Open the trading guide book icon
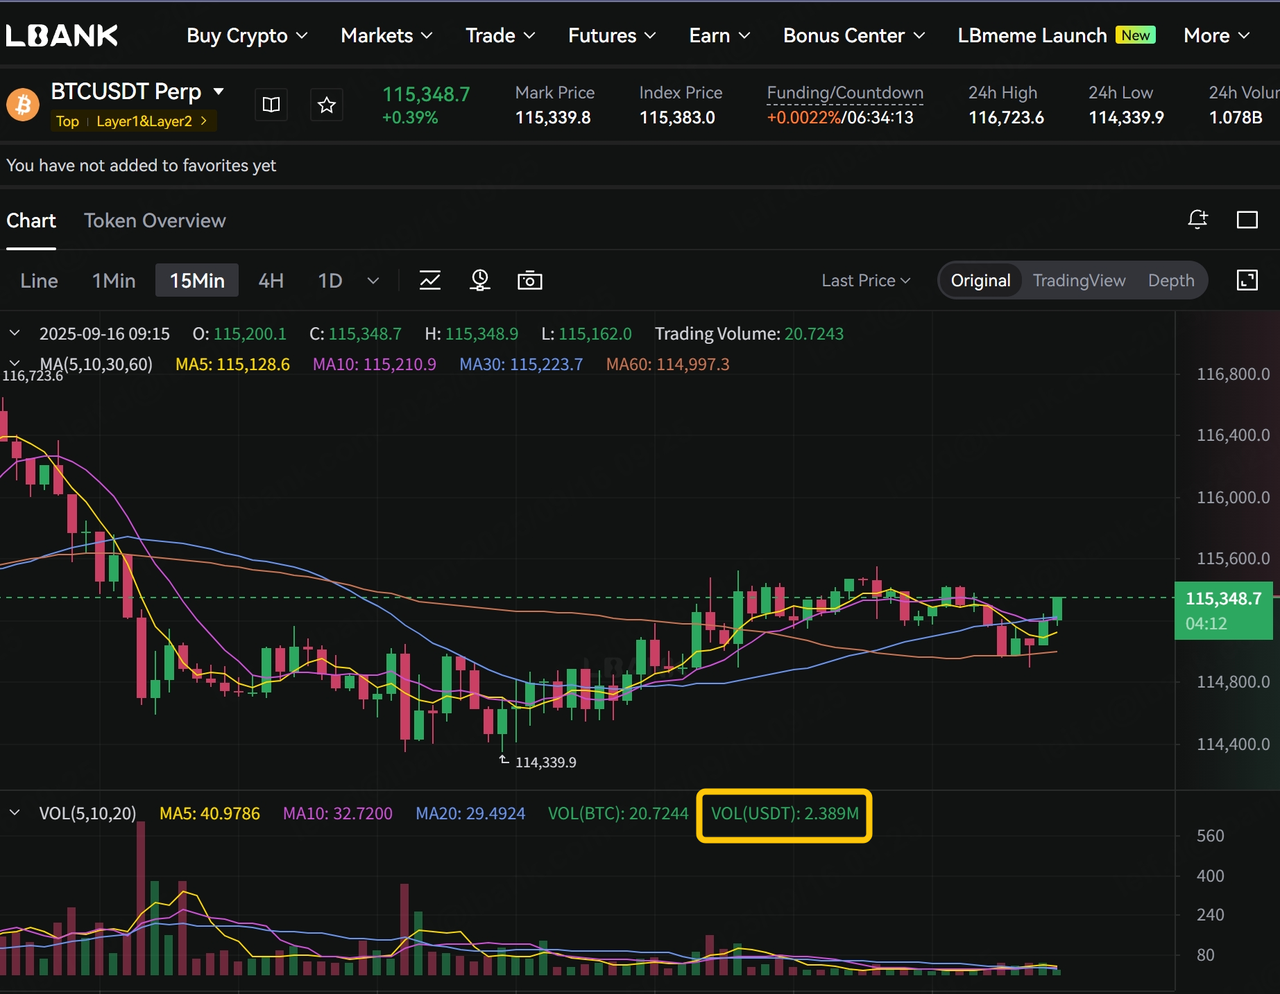Viewport: 1280px width, 994px height. 271,105
